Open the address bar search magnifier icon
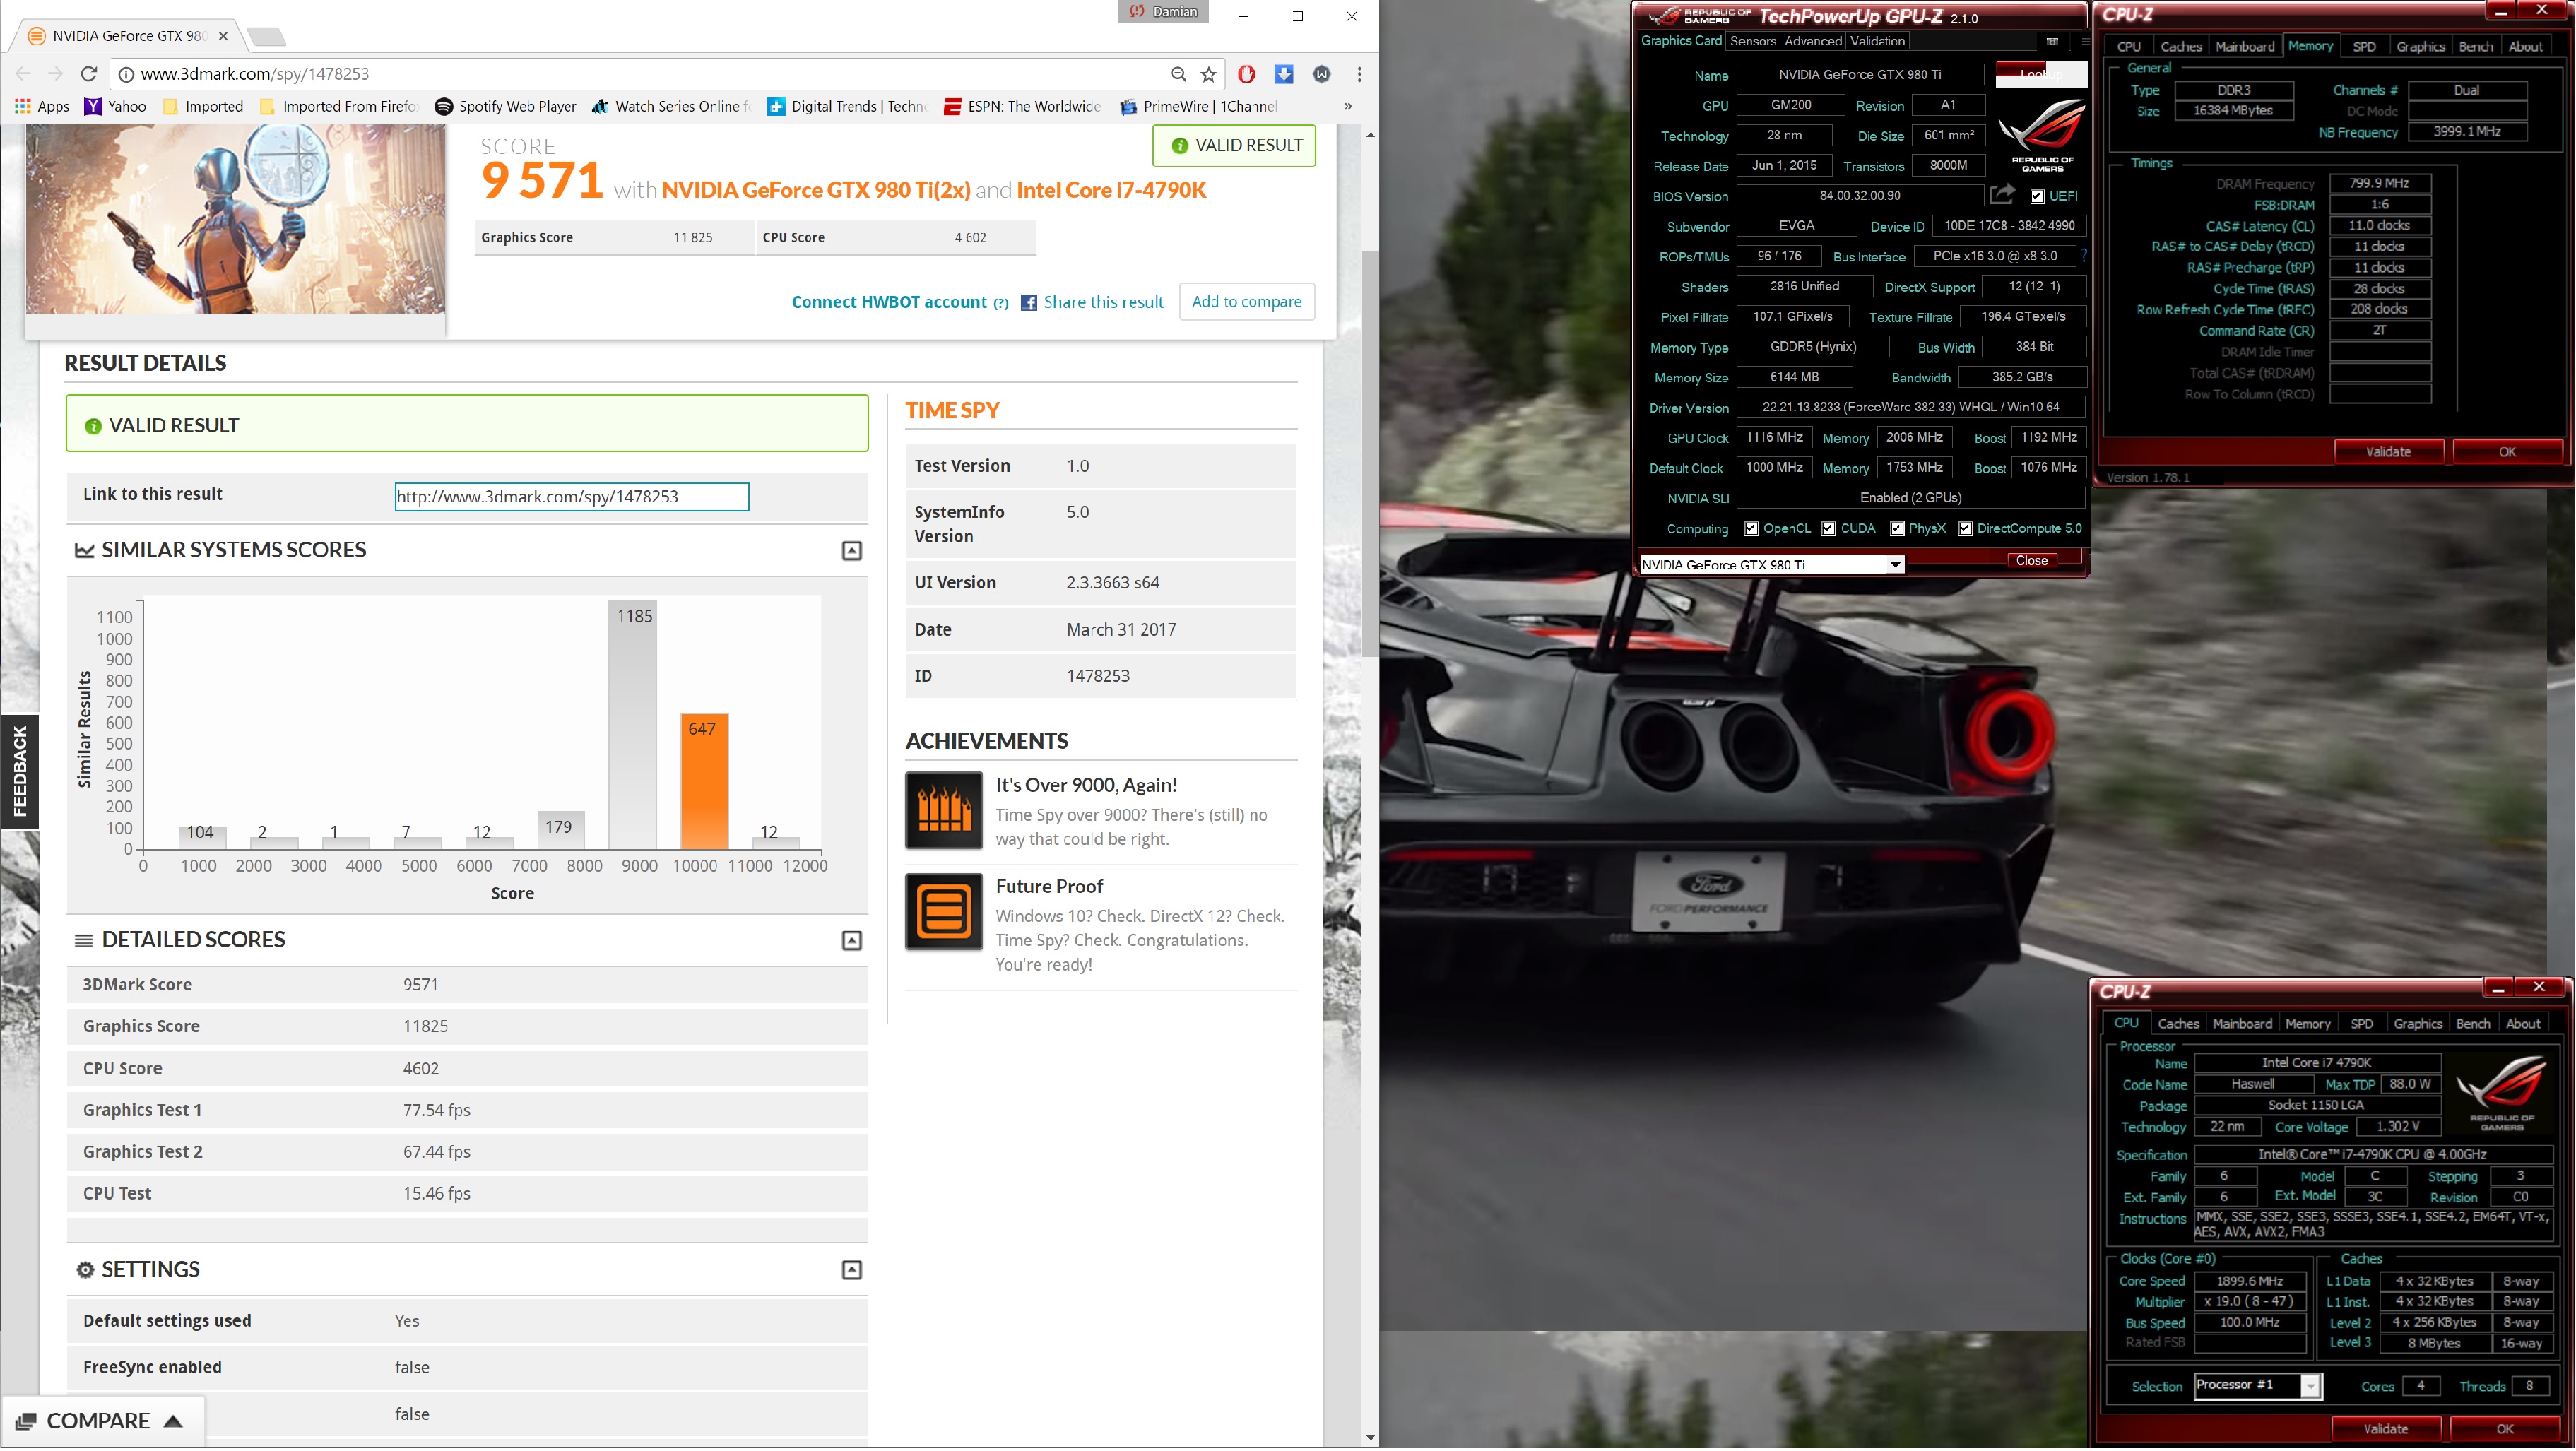The height and width of the screenshot is (1451, 2576). pos(1178,74)
